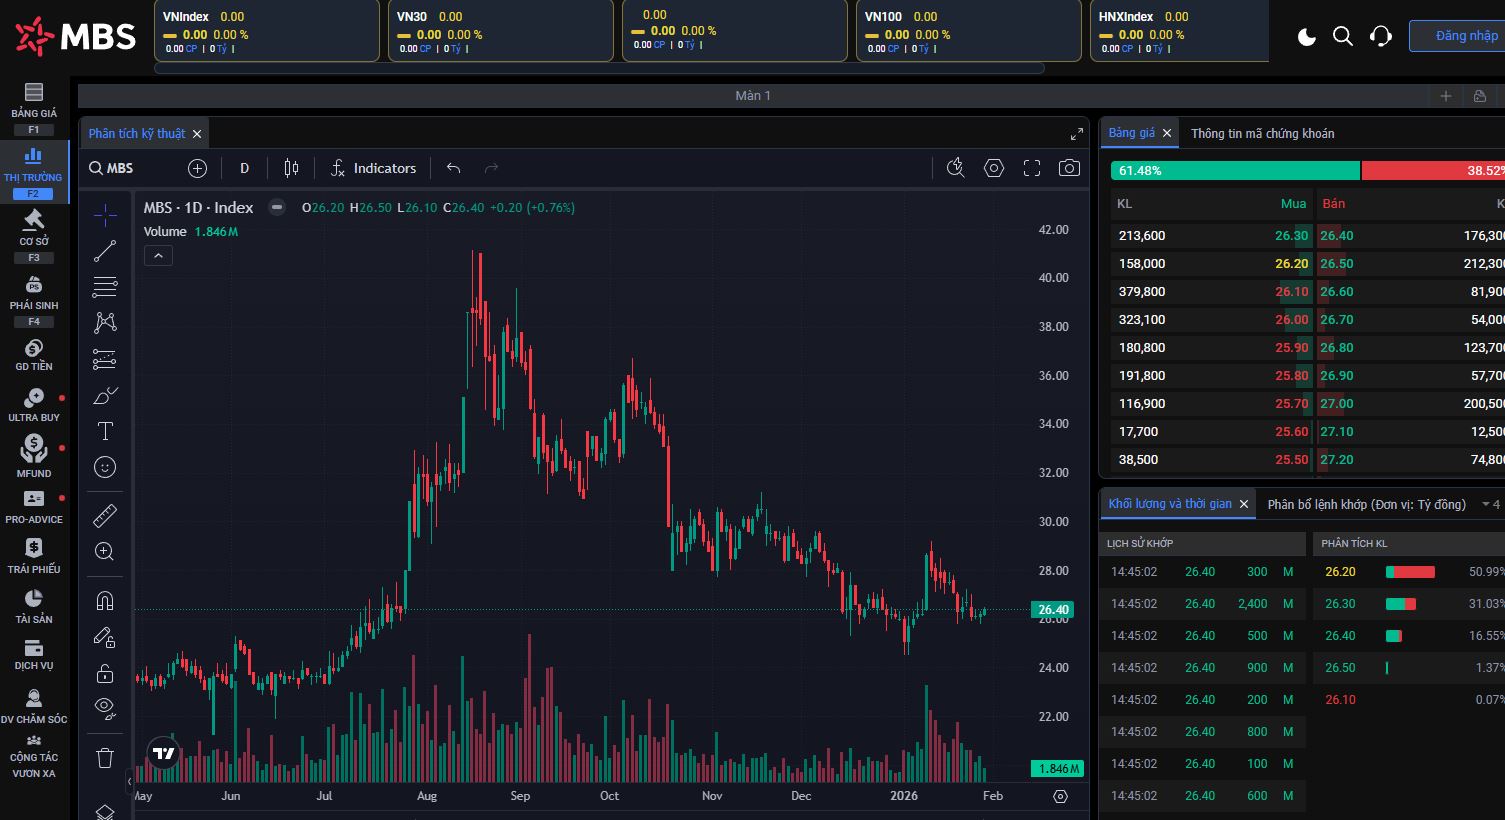Add a new screen with plus button
The height and width of the screenshot is (820, 1505).
pos(1446,96)
